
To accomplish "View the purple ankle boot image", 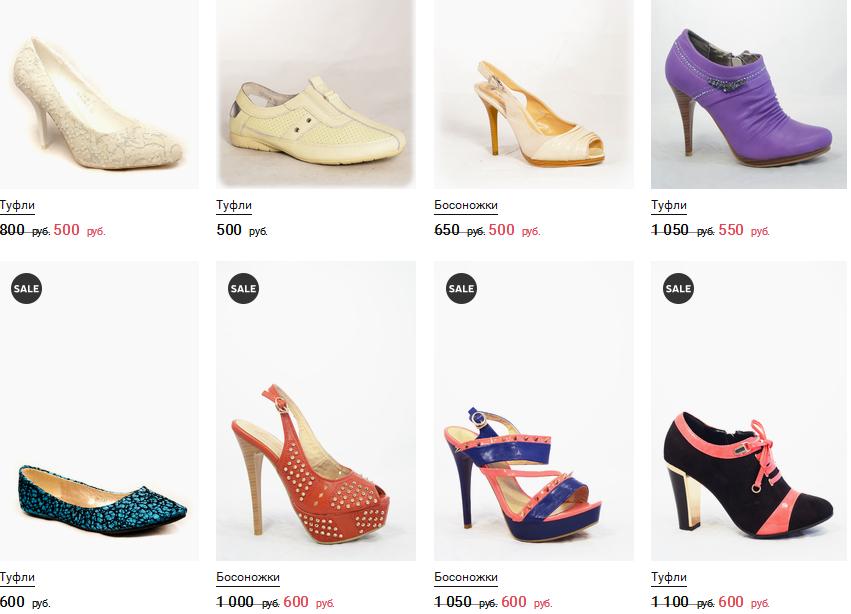I will click(749, 95).
